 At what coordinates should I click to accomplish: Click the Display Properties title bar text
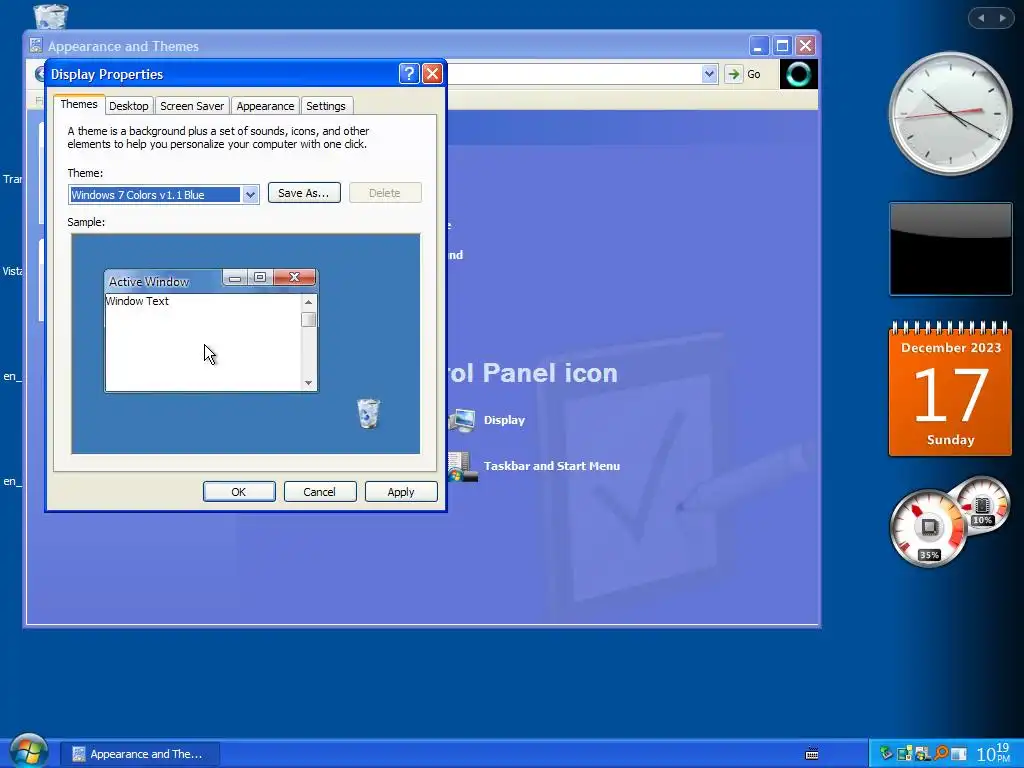[107, 74]
